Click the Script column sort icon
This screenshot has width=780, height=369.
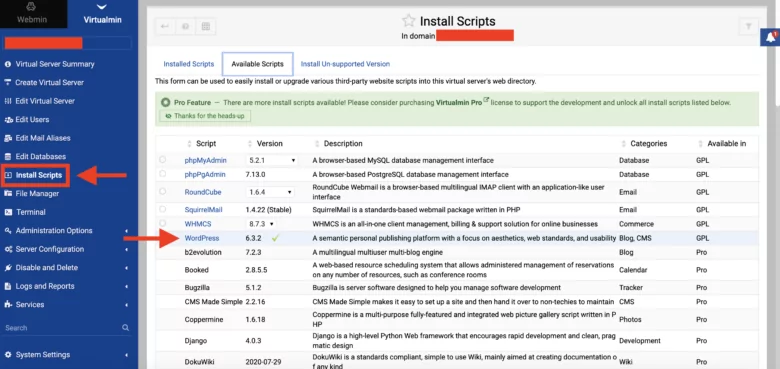[x=189, y=144]
